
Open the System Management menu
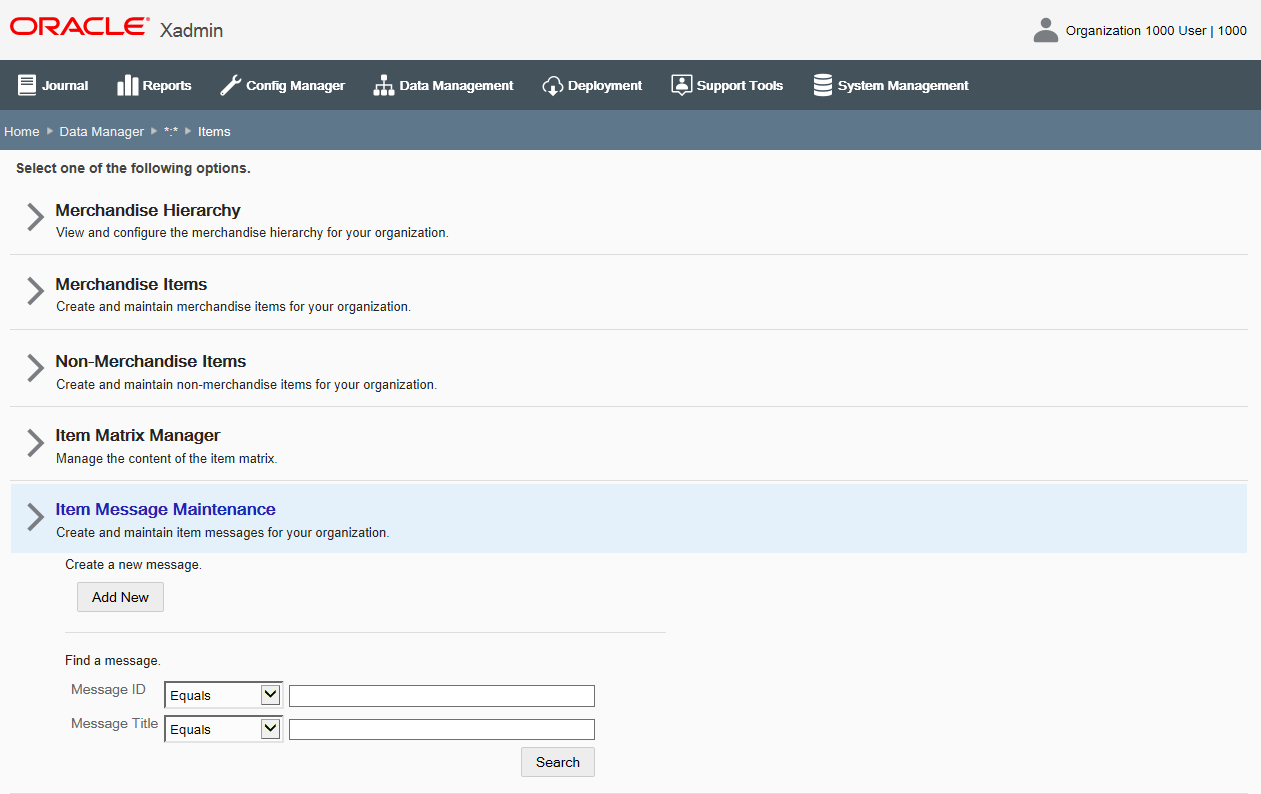click(891, 85)
